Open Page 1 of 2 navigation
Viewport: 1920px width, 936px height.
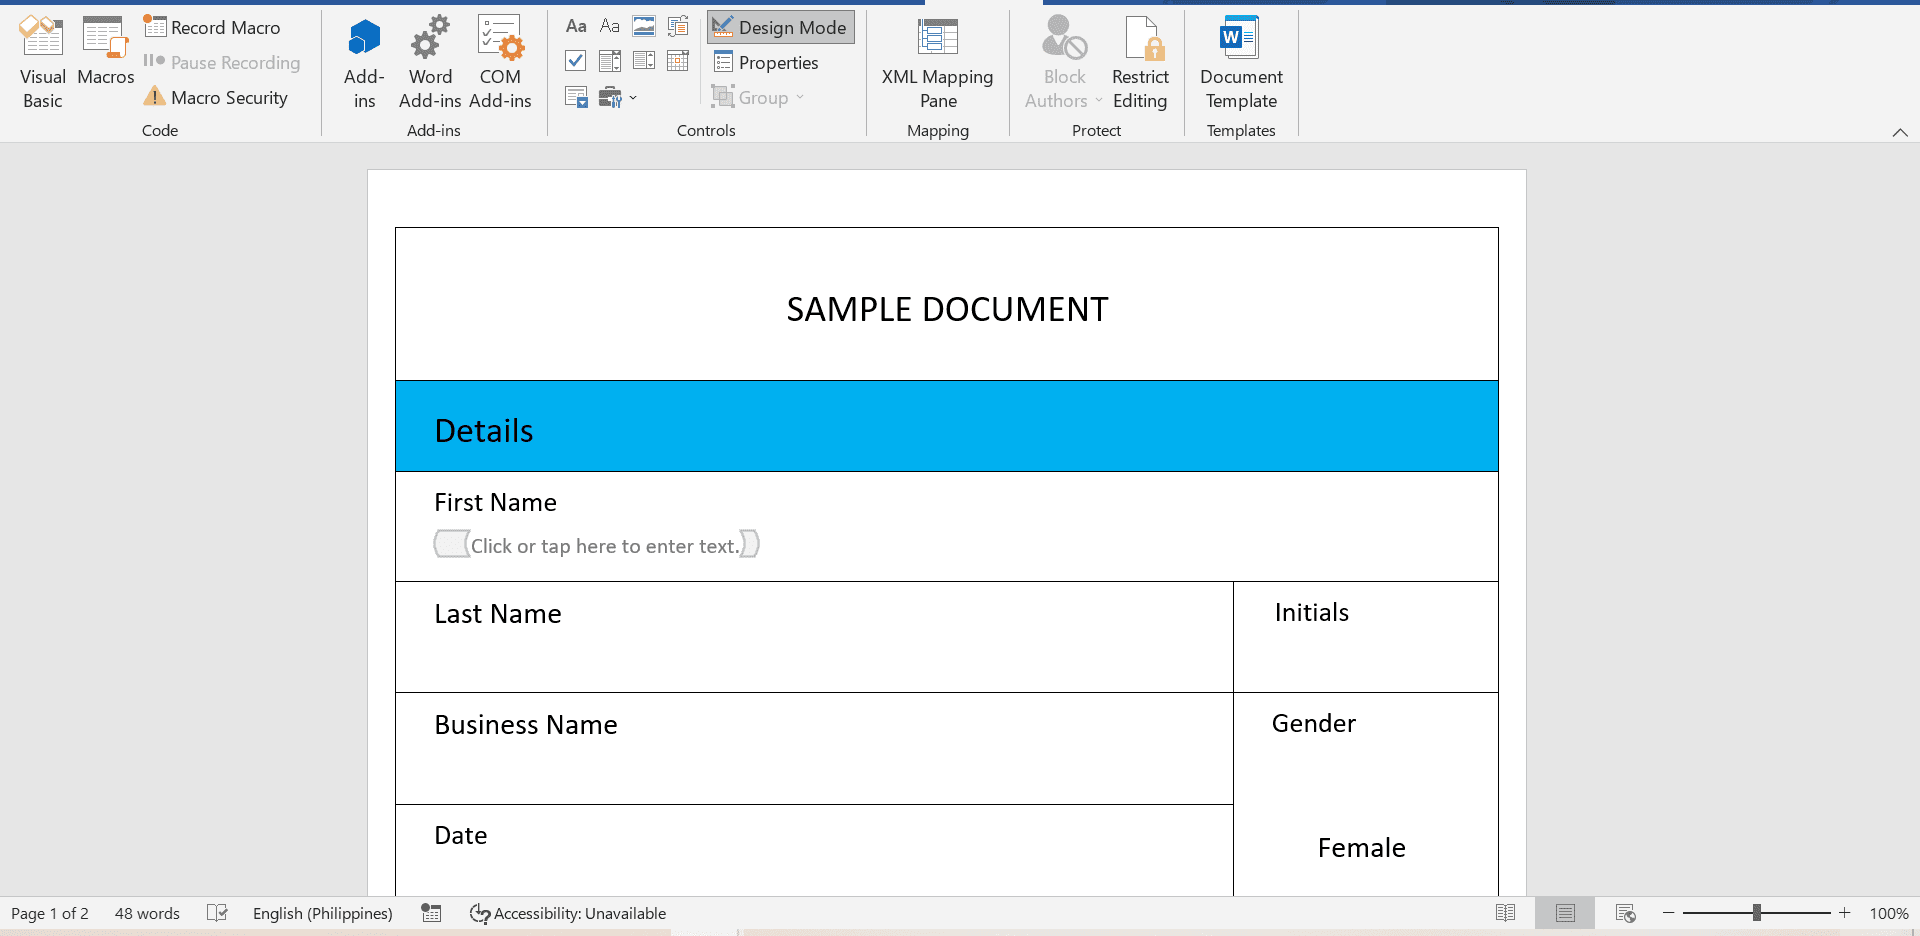[x=50, y=913]
